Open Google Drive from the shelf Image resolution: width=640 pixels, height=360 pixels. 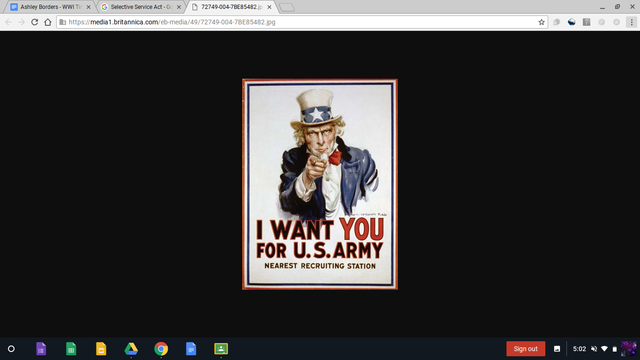(x=131, y=349)
